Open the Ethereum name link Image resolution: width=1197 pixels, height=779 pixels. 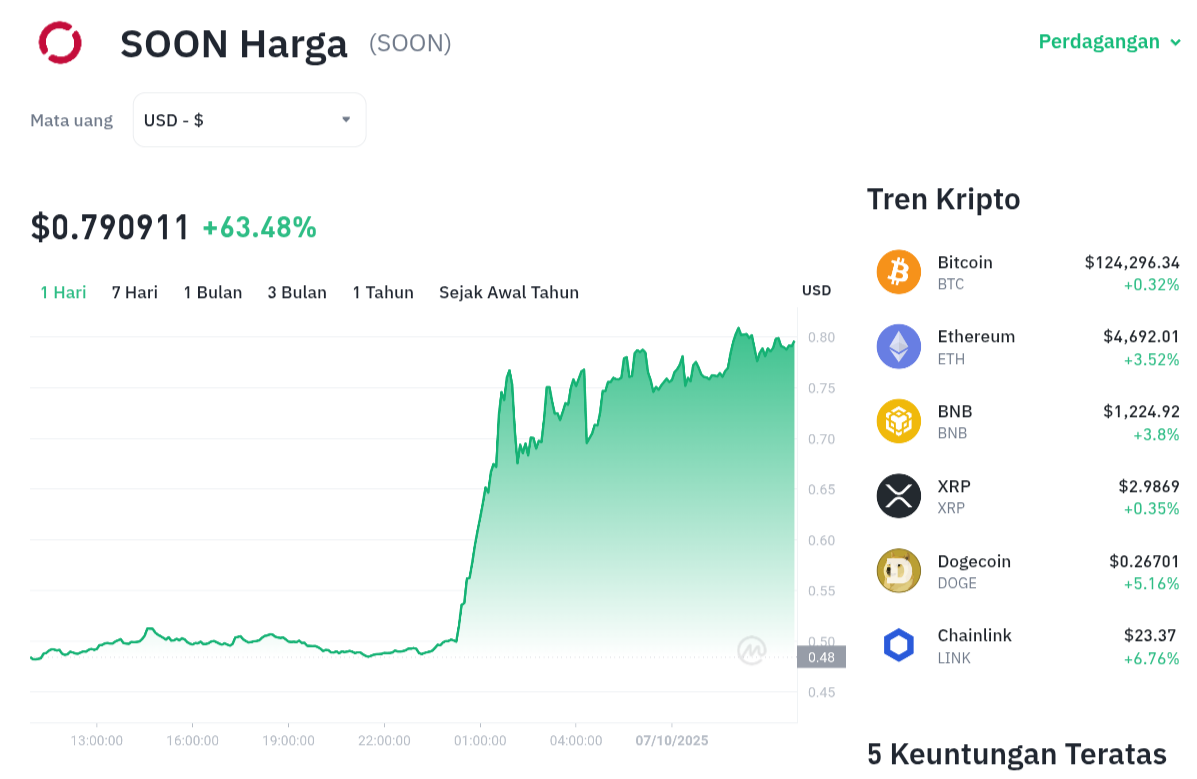(x=976, y=336)
